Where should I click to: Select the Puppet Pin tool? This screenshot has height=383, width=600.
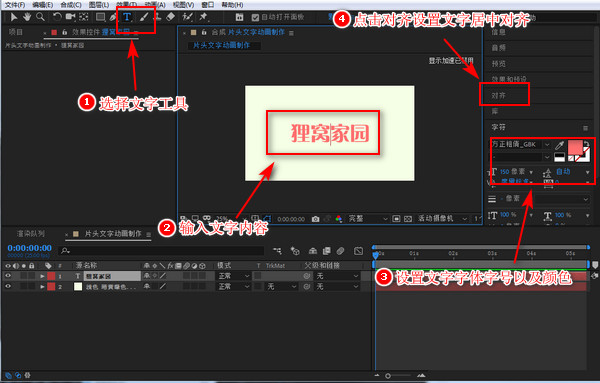coord(203,17)
